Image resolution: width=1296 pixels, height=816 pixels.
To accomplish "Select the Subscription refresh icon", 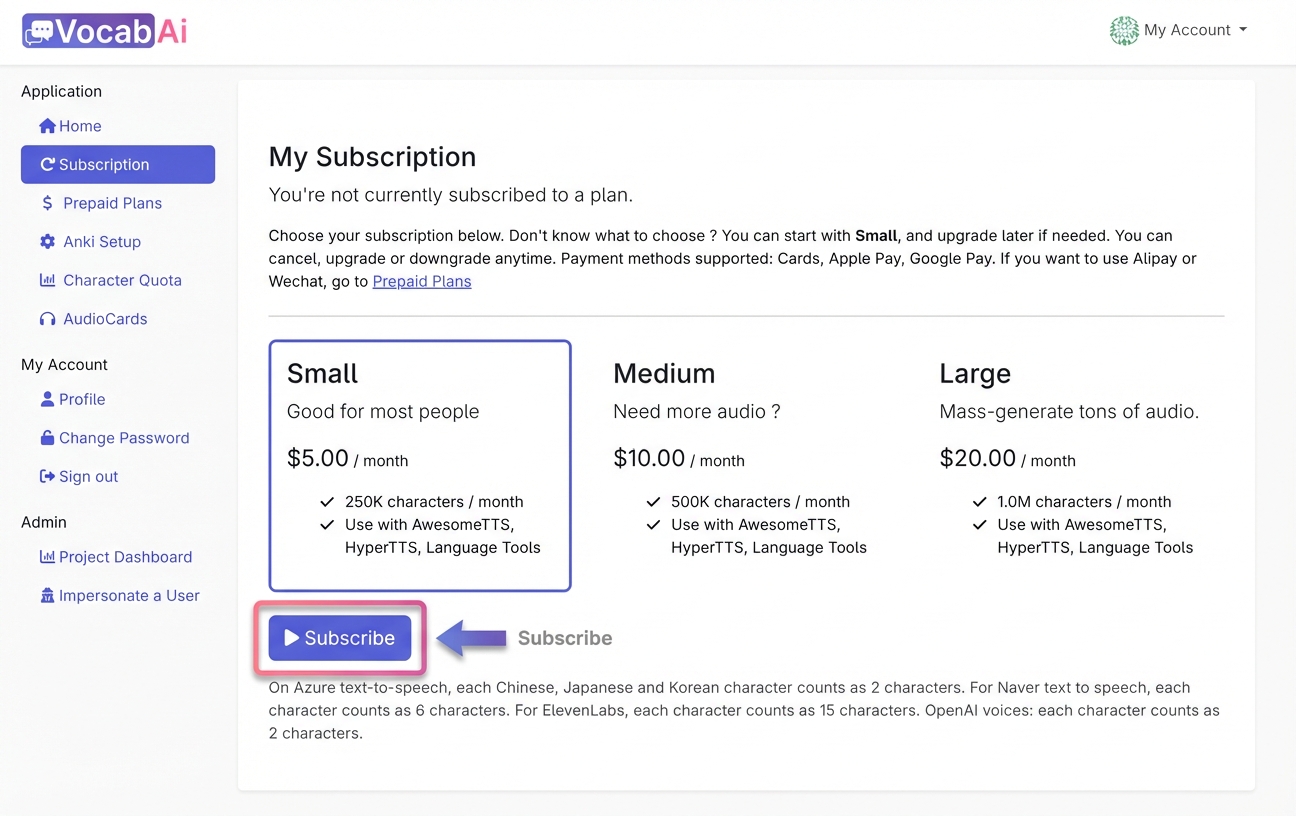I will pyautogui.click(x=48, y=164).
